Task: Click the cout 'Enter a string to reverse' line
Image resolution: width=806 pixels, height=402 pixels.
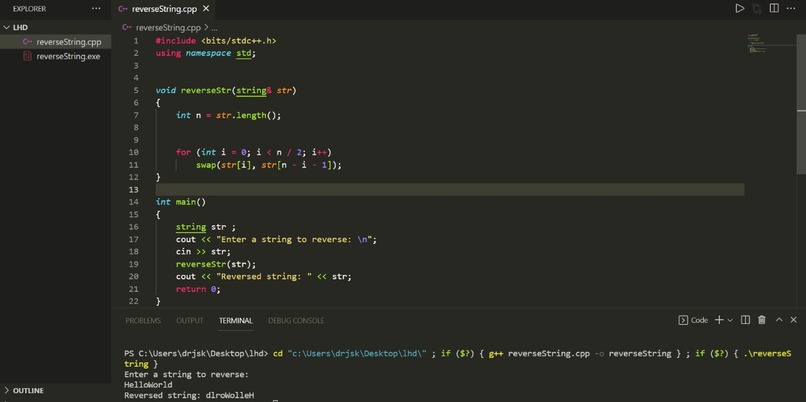Action: 277,240
